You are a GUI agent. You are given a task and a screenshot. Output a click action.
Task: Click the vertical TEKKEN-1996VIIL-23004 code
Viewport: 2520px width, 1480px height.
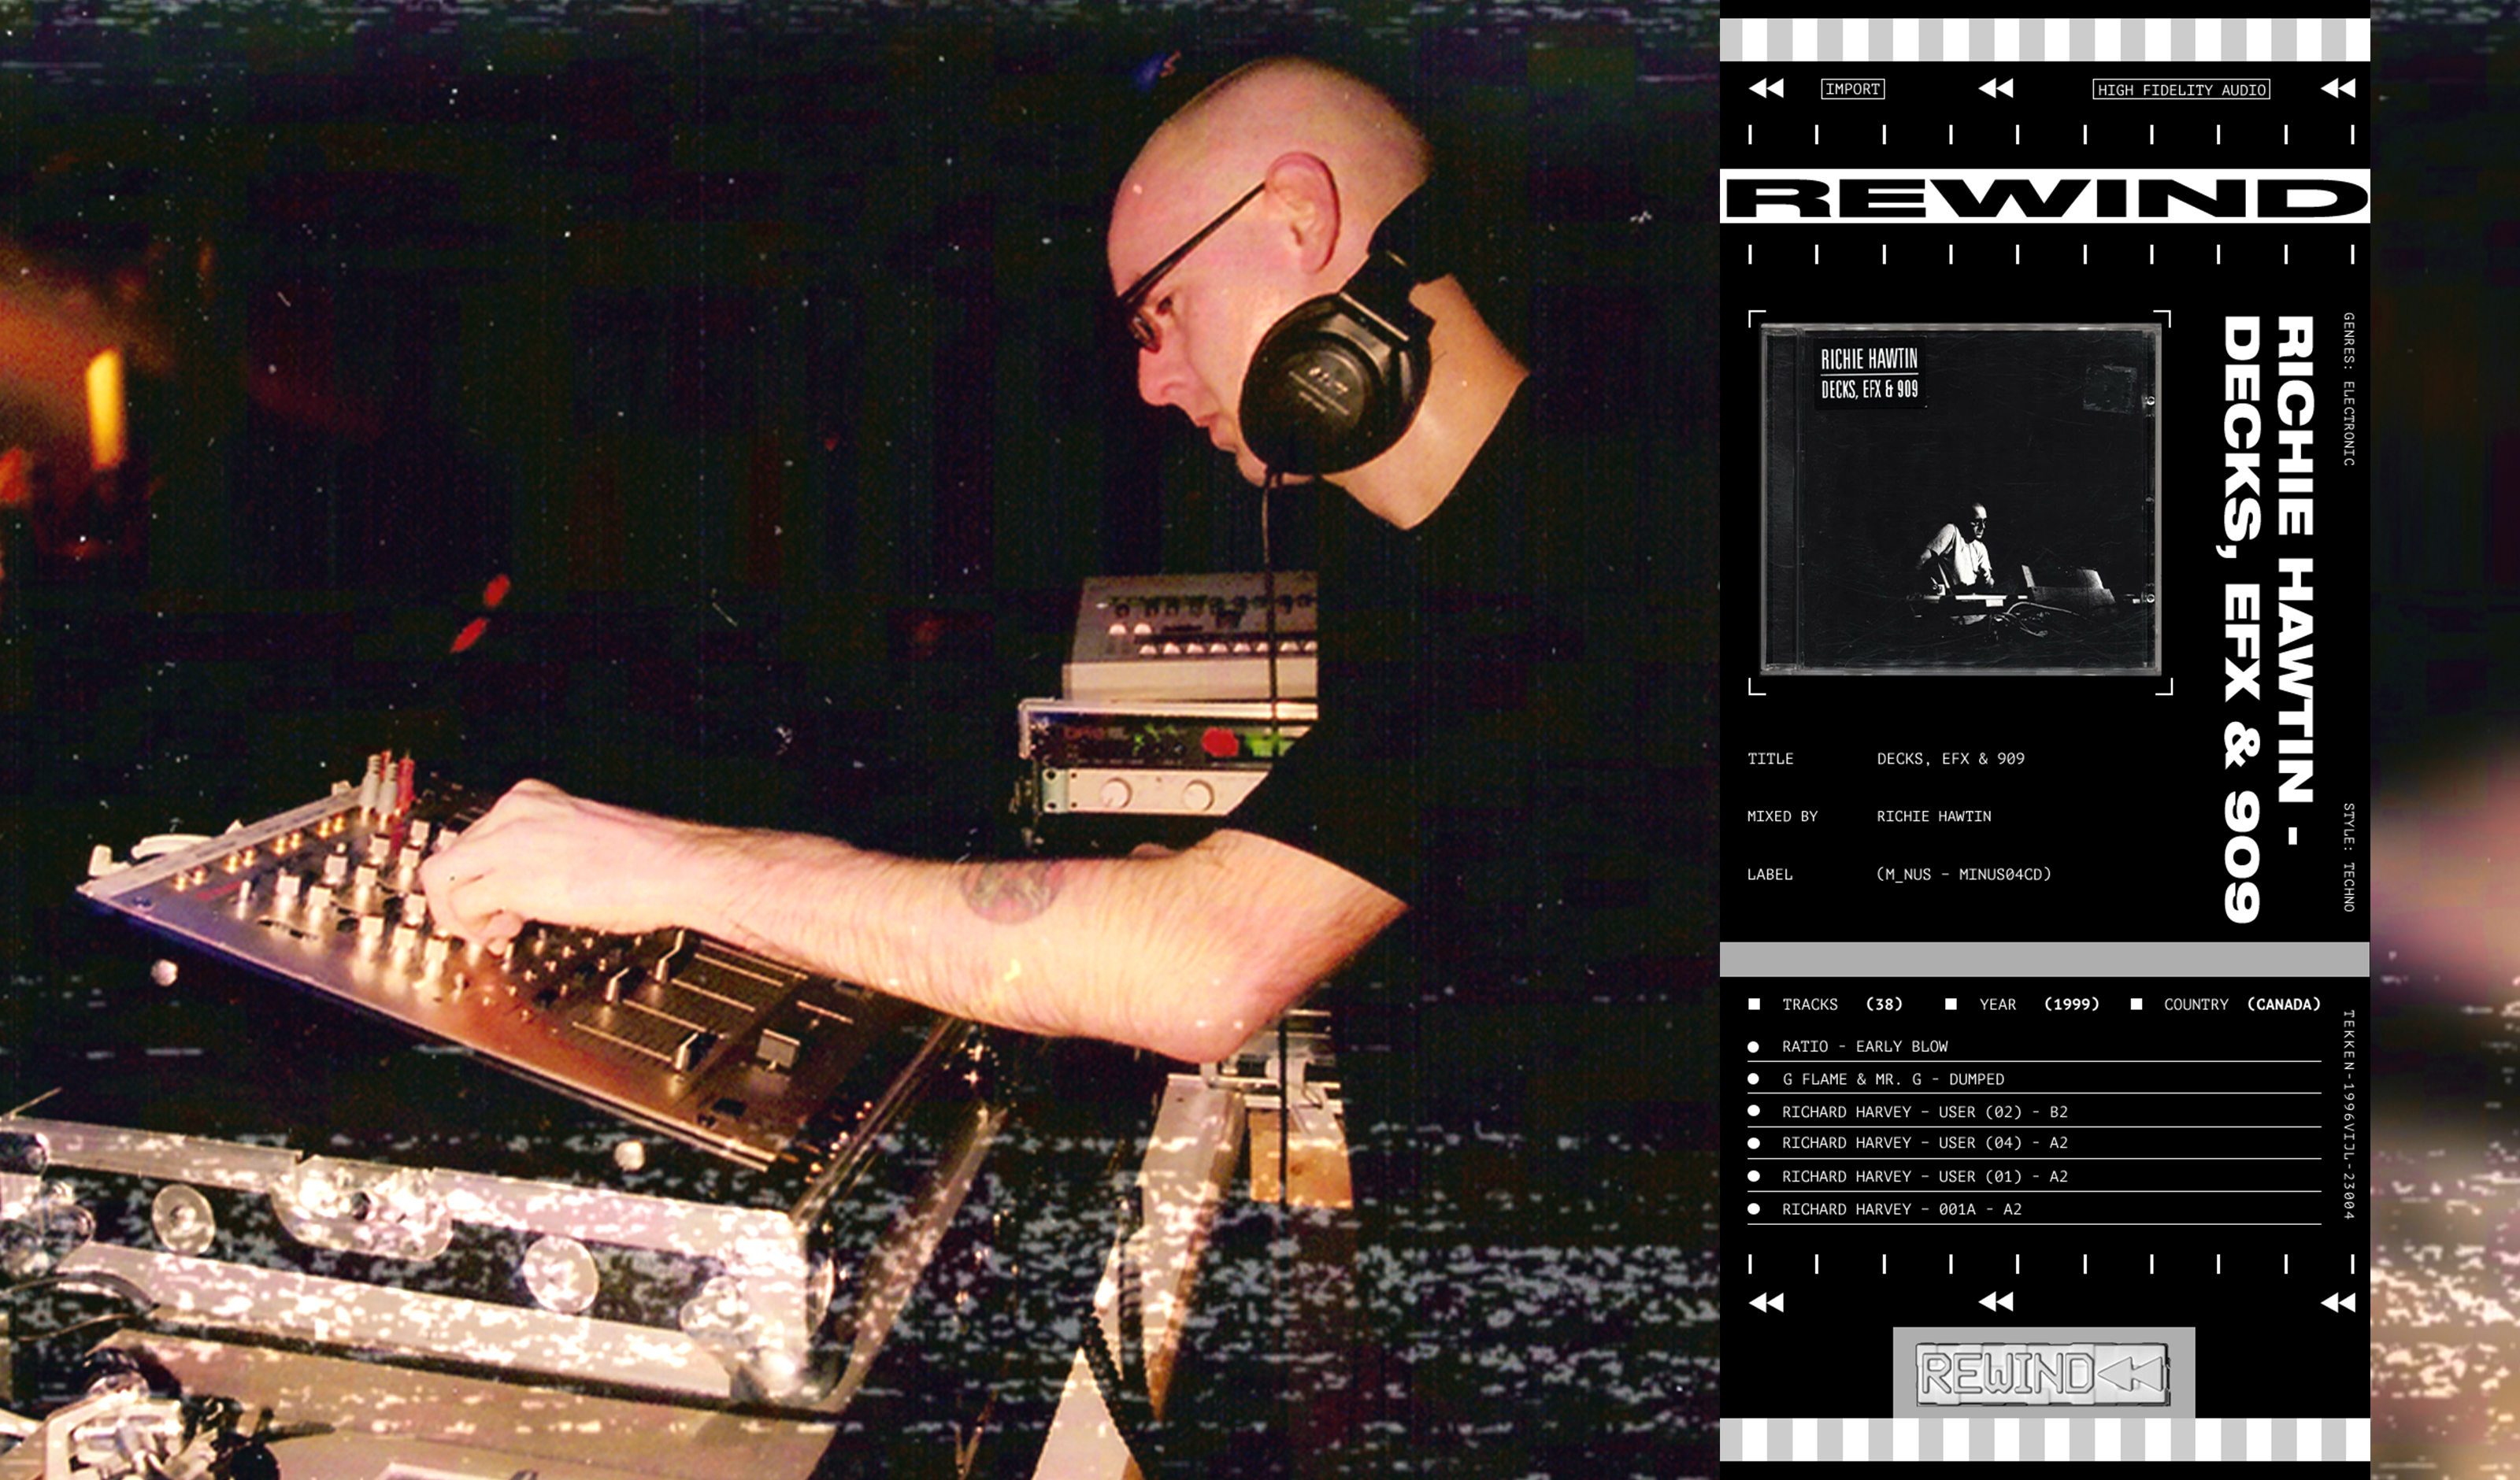point(2349,1114)
